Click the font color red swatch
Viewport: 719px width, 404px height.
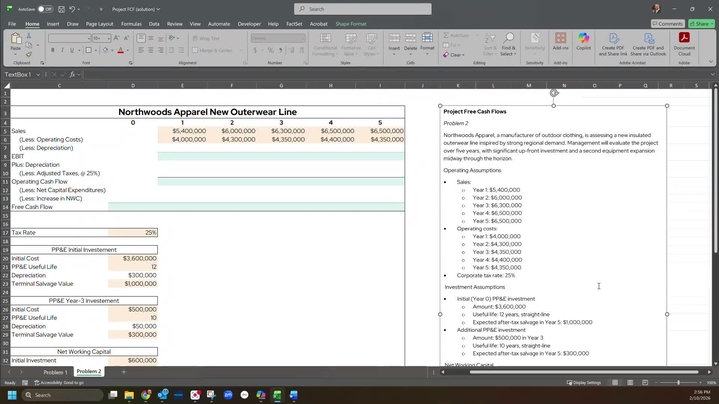120,50
